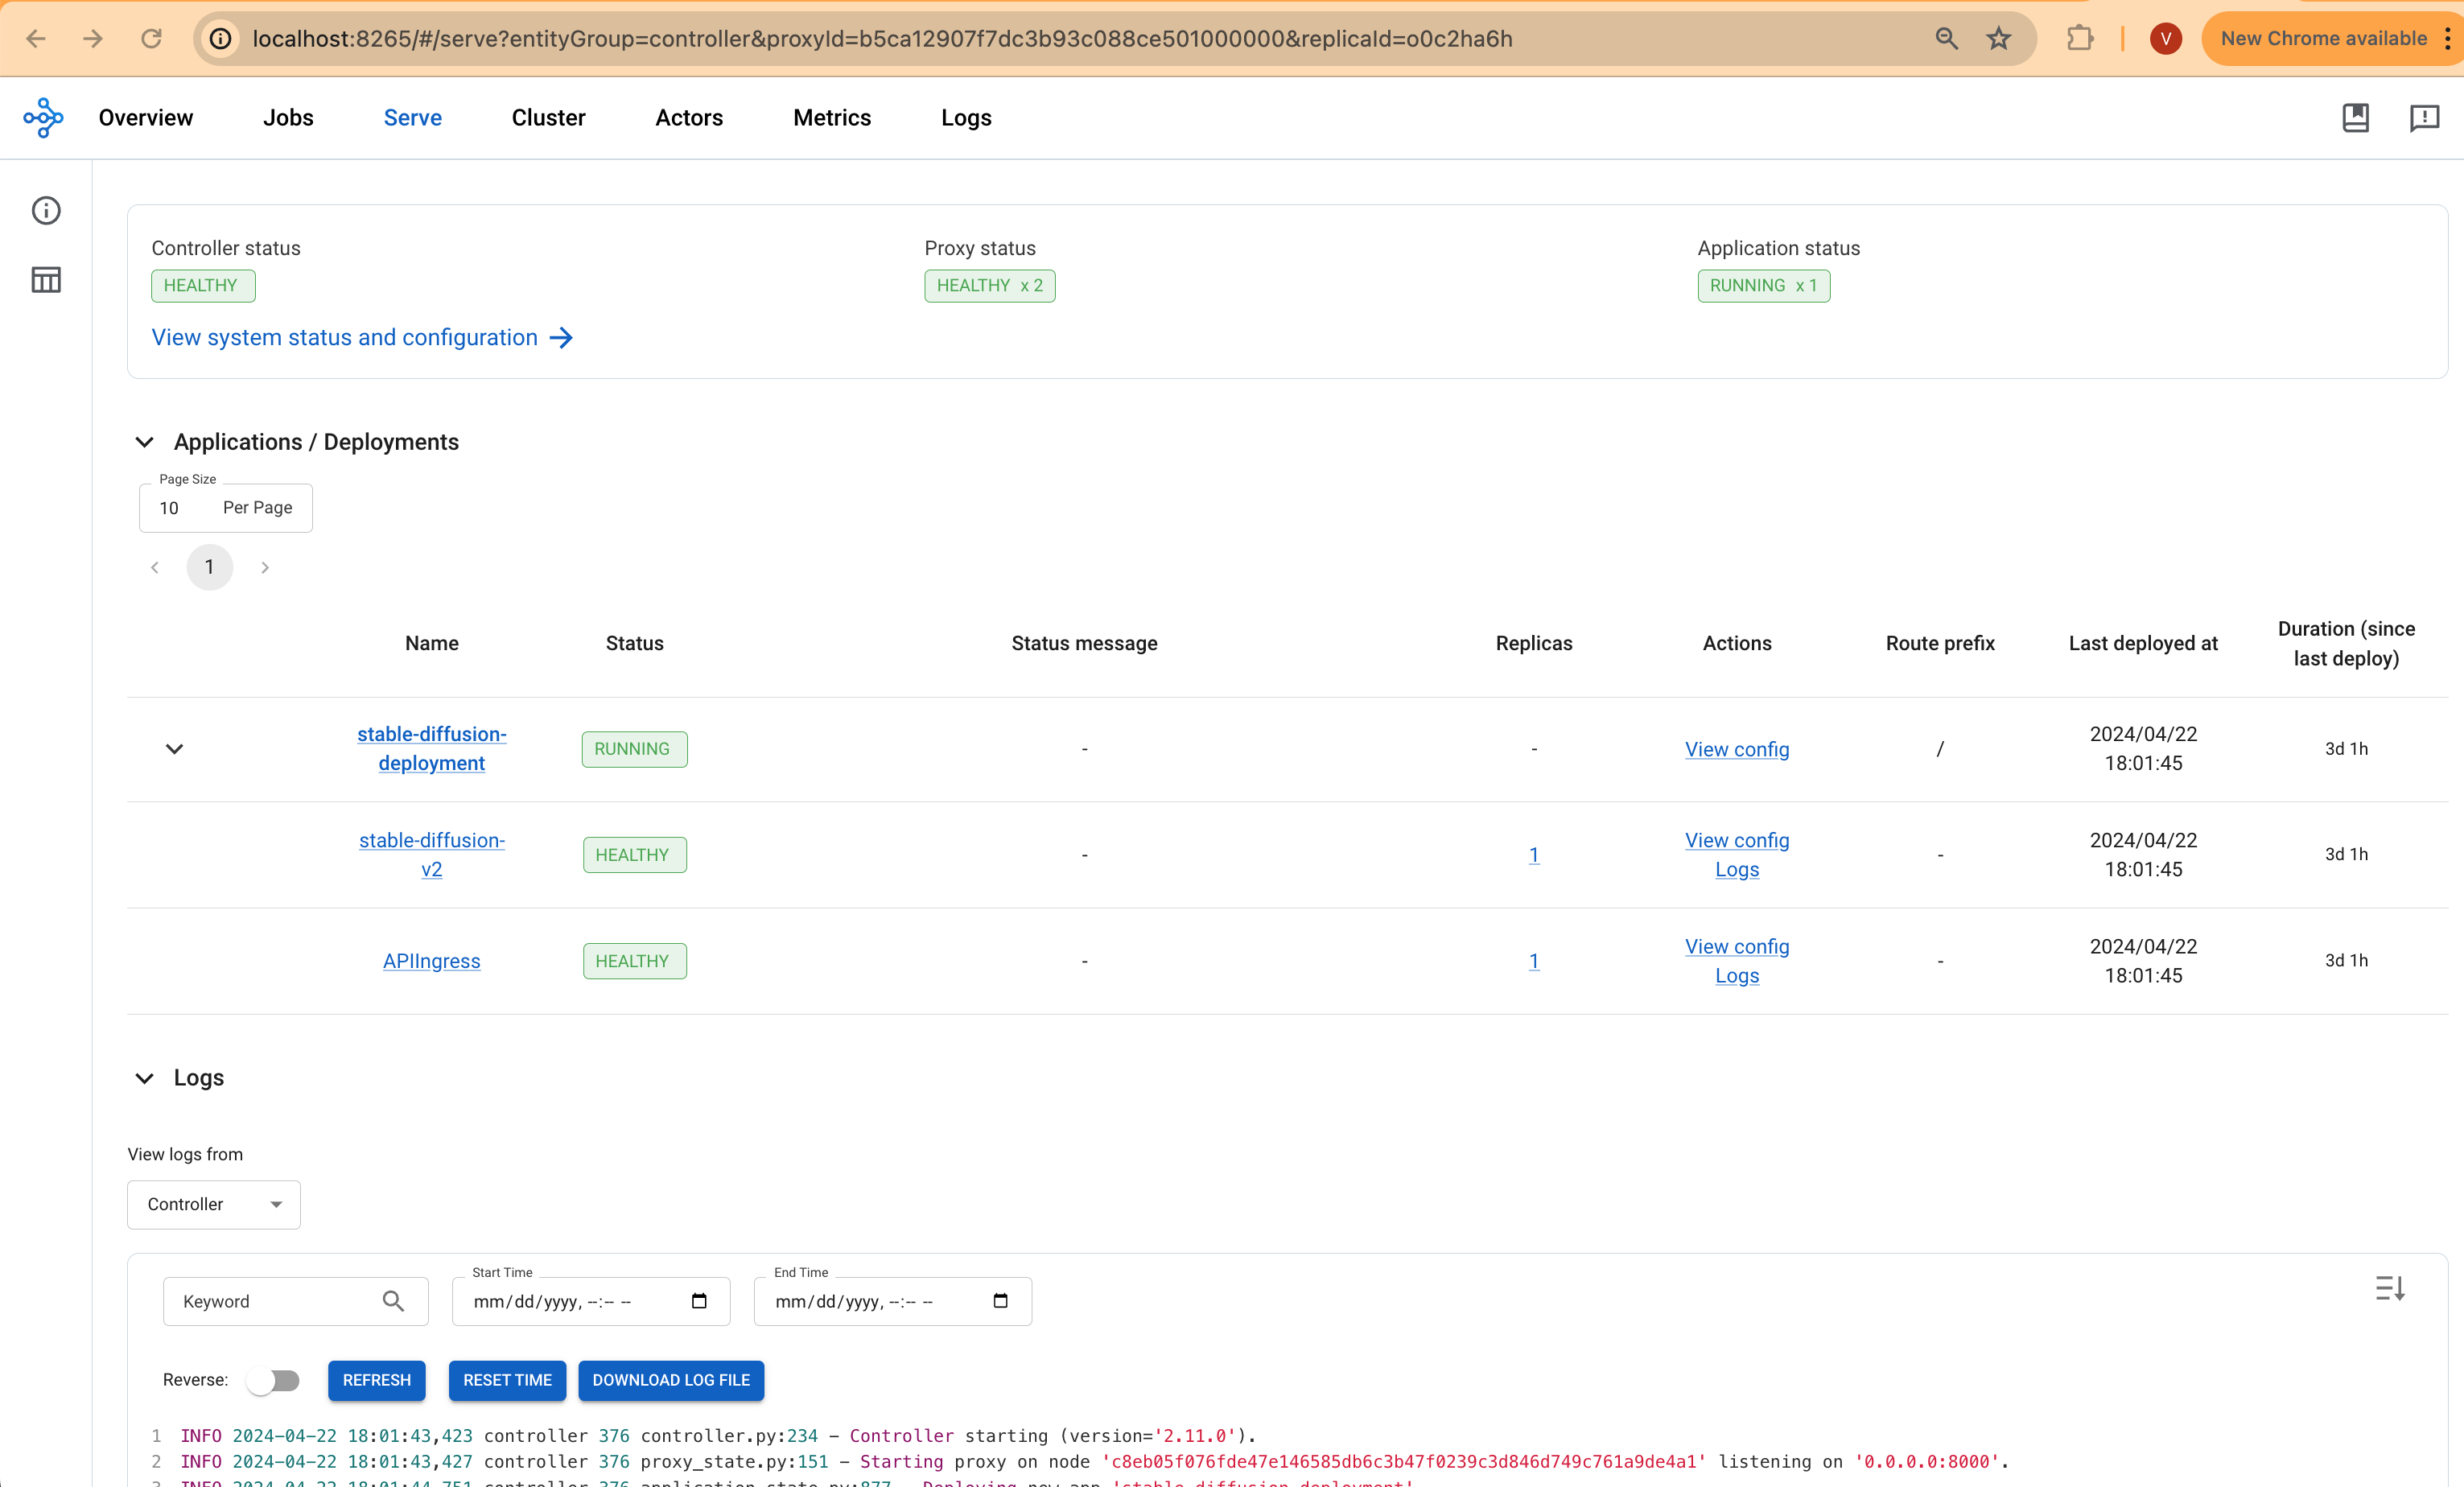Collapse the Applications / Deployments section
The width and height of the screenshot is (2464, 1487).
144,442
